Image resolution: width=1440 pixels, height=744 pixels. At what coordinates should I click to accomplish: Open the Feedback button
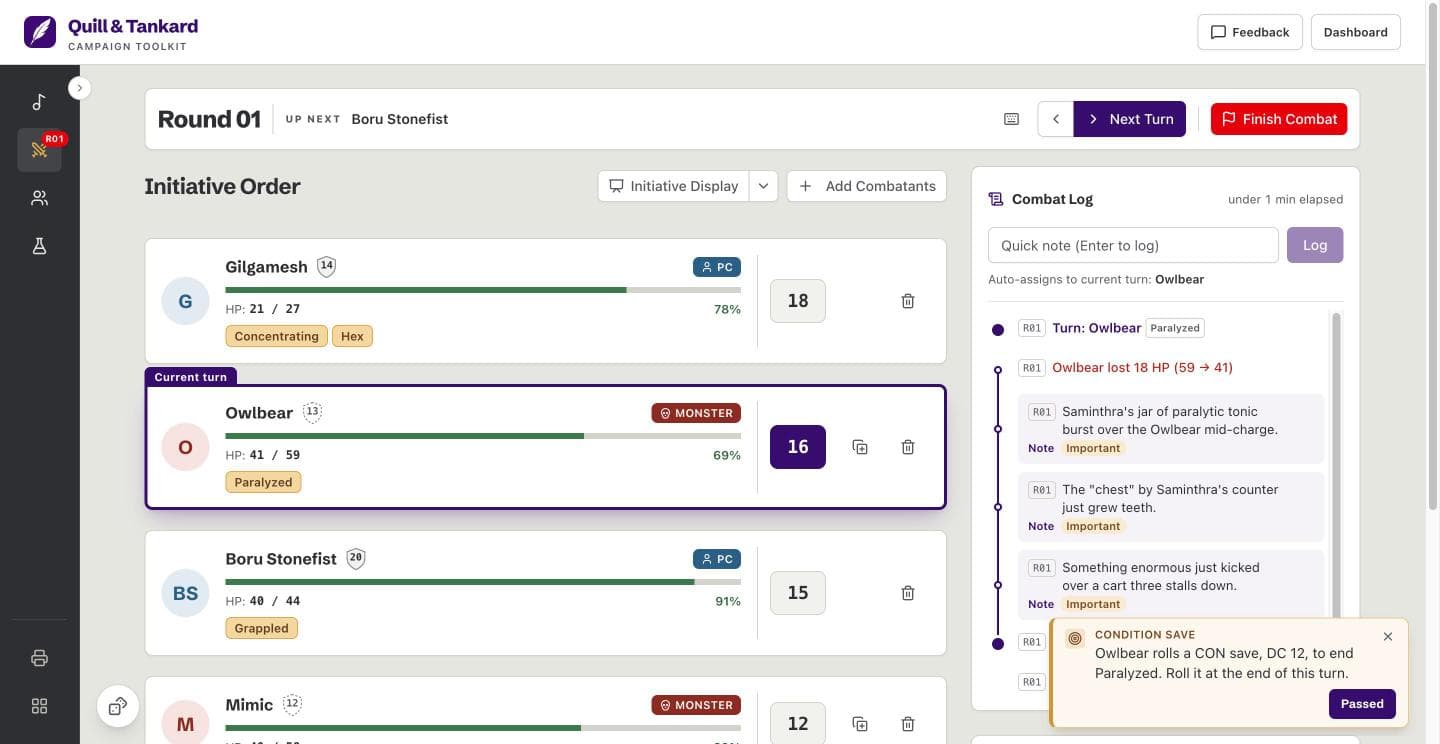(1250, 32)
